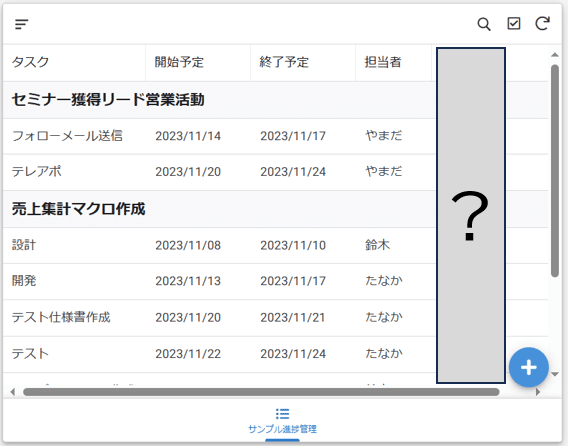Click start date 2023/11/13
Screen dimensions: 568x446
(x=188, y=281)
